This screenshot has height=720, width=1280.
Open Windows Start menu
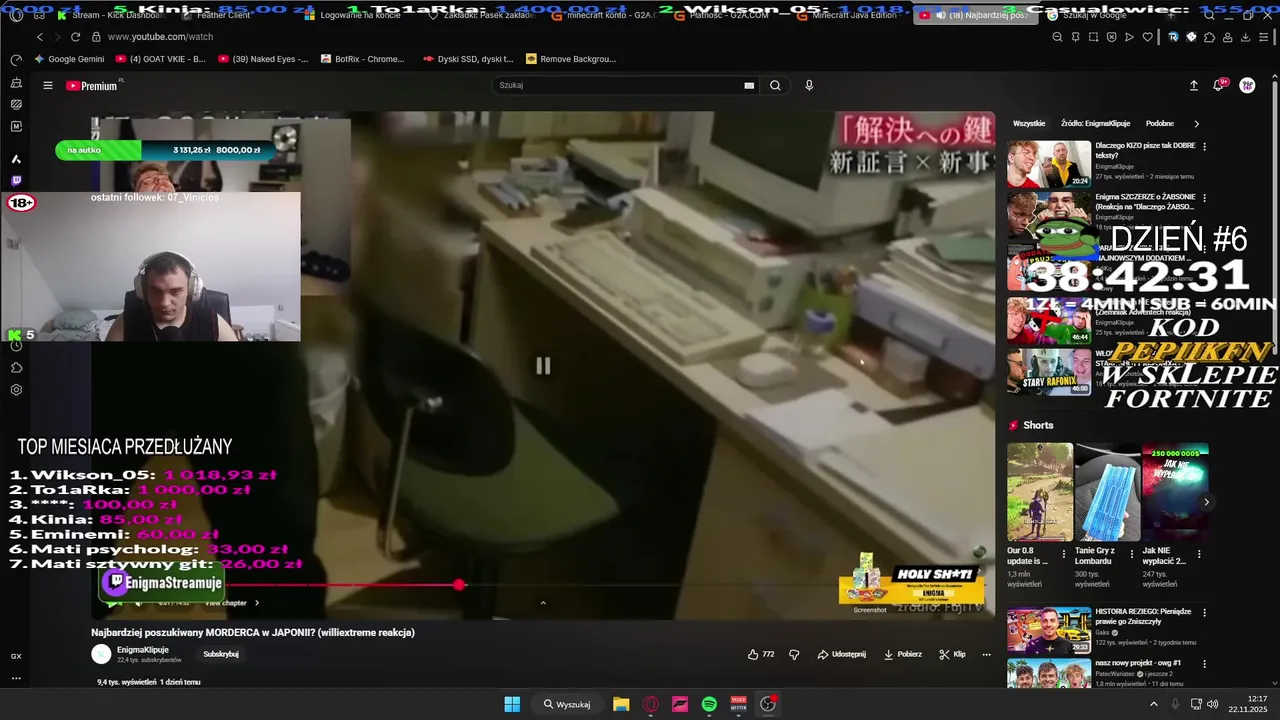click(512, 704)
